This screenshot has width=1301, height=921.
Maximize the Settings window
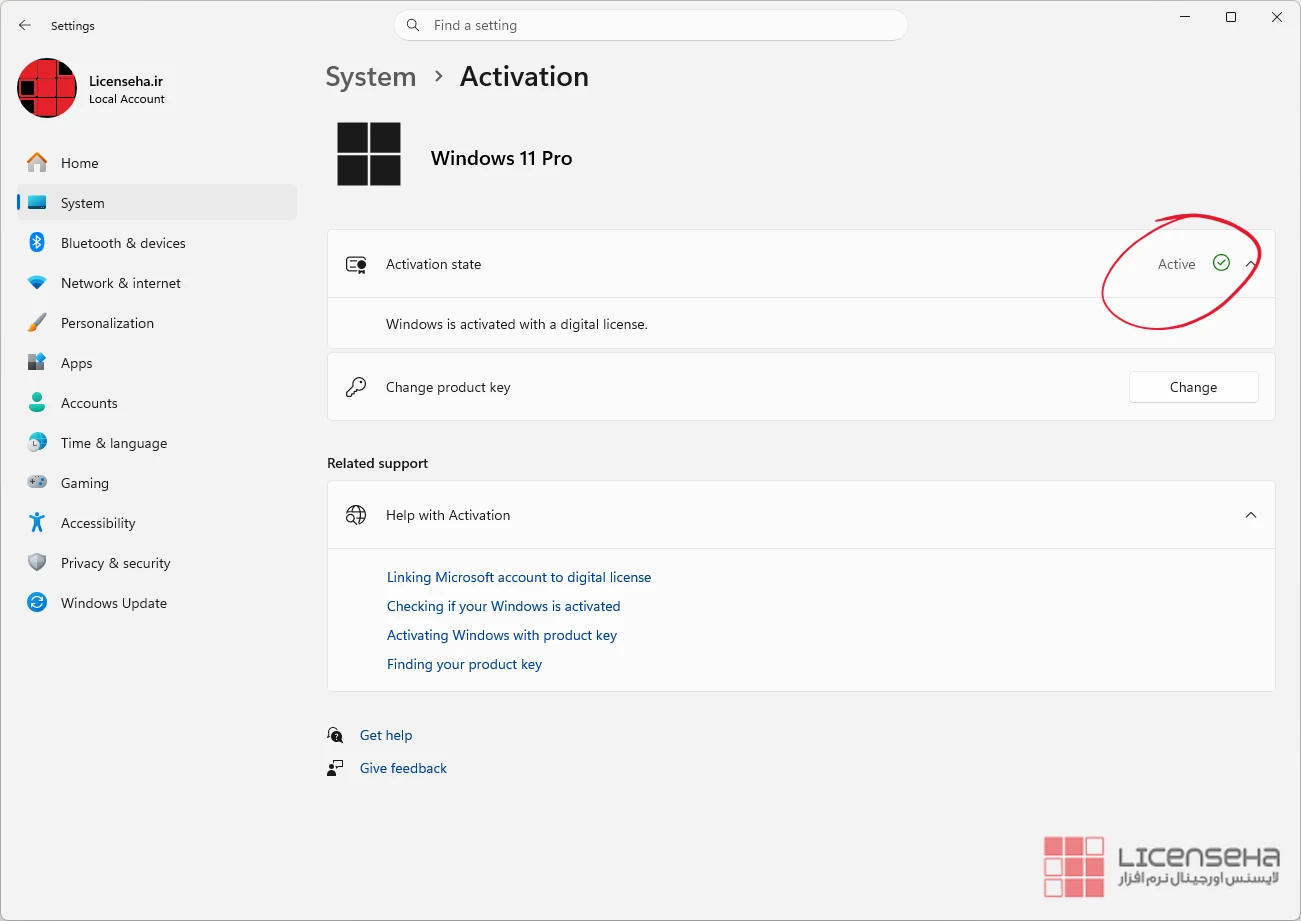[1231, 17]
